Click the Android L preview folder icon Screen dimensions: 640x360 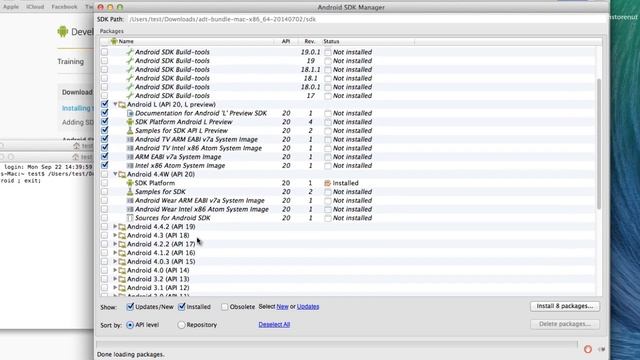click(122, 104)
